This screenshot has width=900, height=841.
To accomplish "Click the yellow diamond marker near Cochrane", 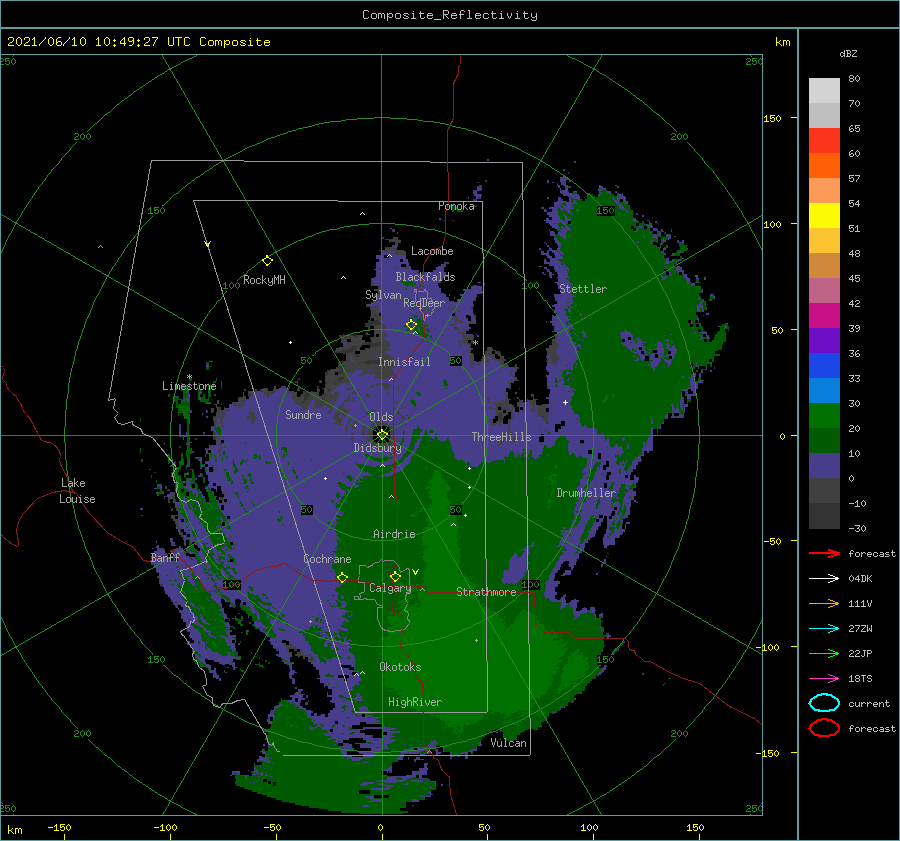I will (x=342, y=577).
